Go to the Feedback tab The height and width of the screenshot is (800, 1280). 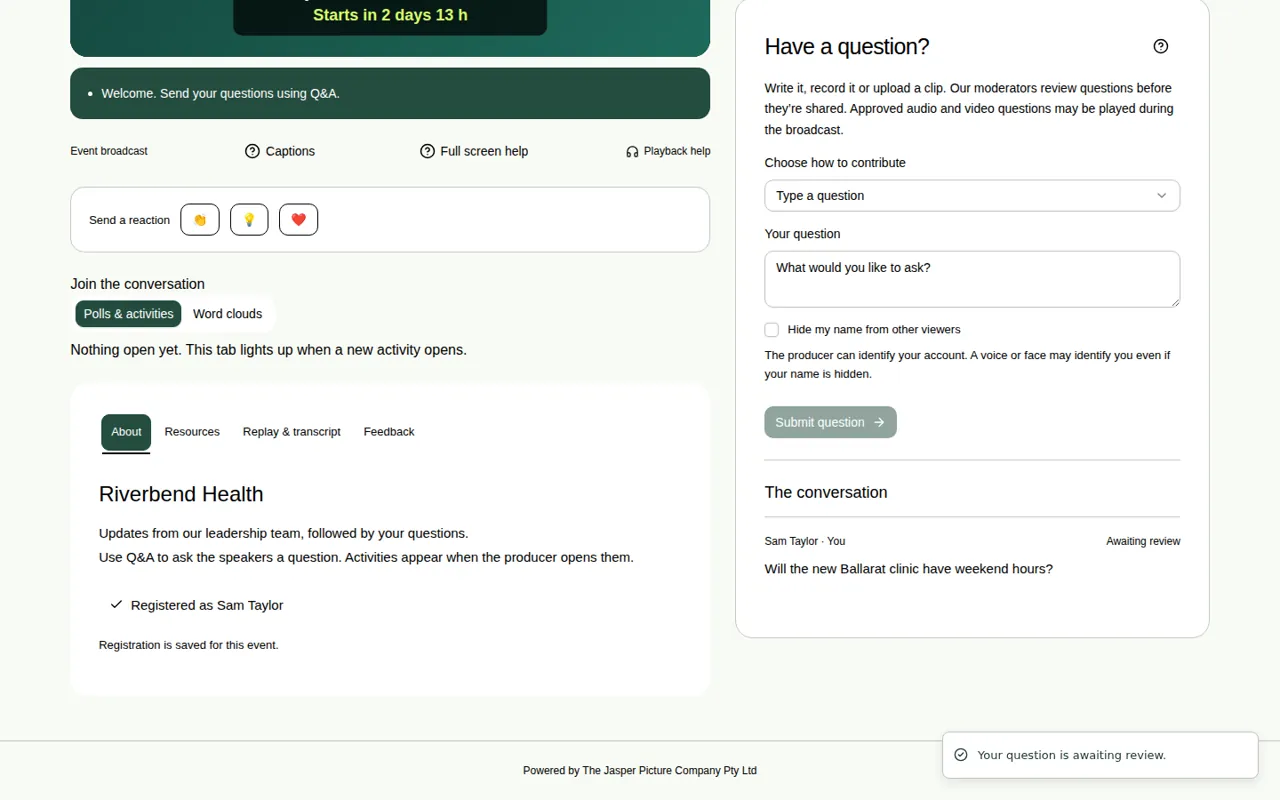389,432
